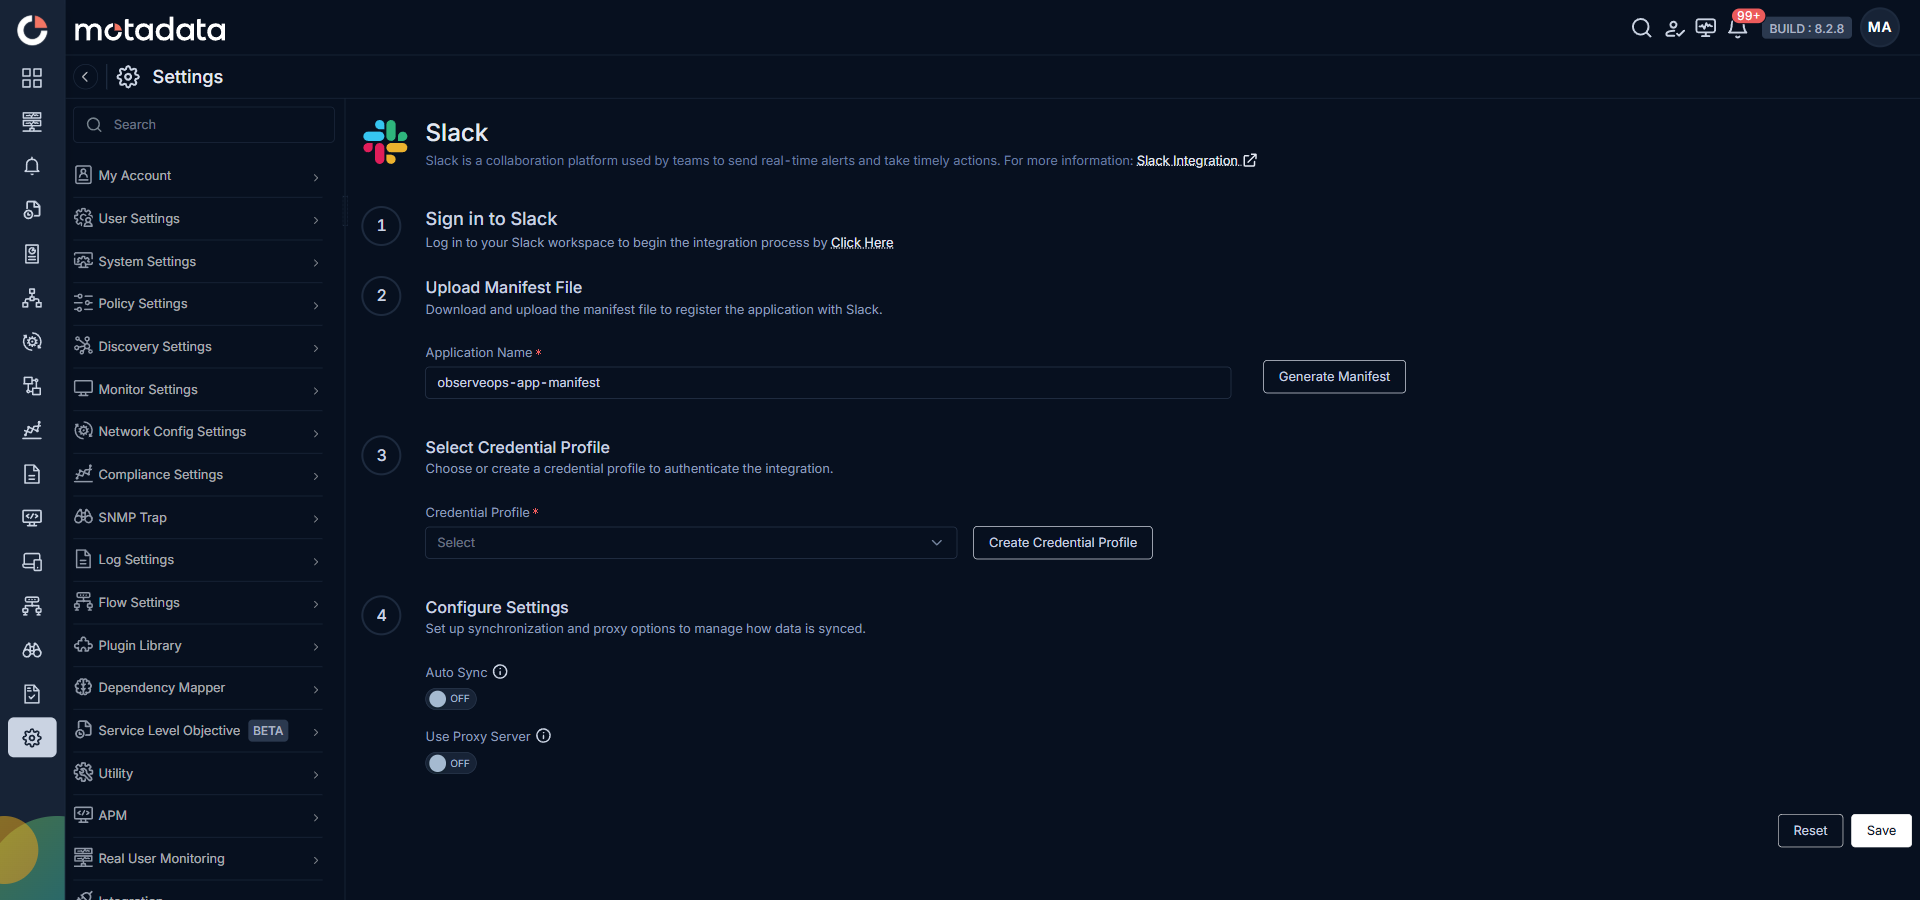Click the Application Name input field
The image size is (1920, 900).
pos(828,383)
